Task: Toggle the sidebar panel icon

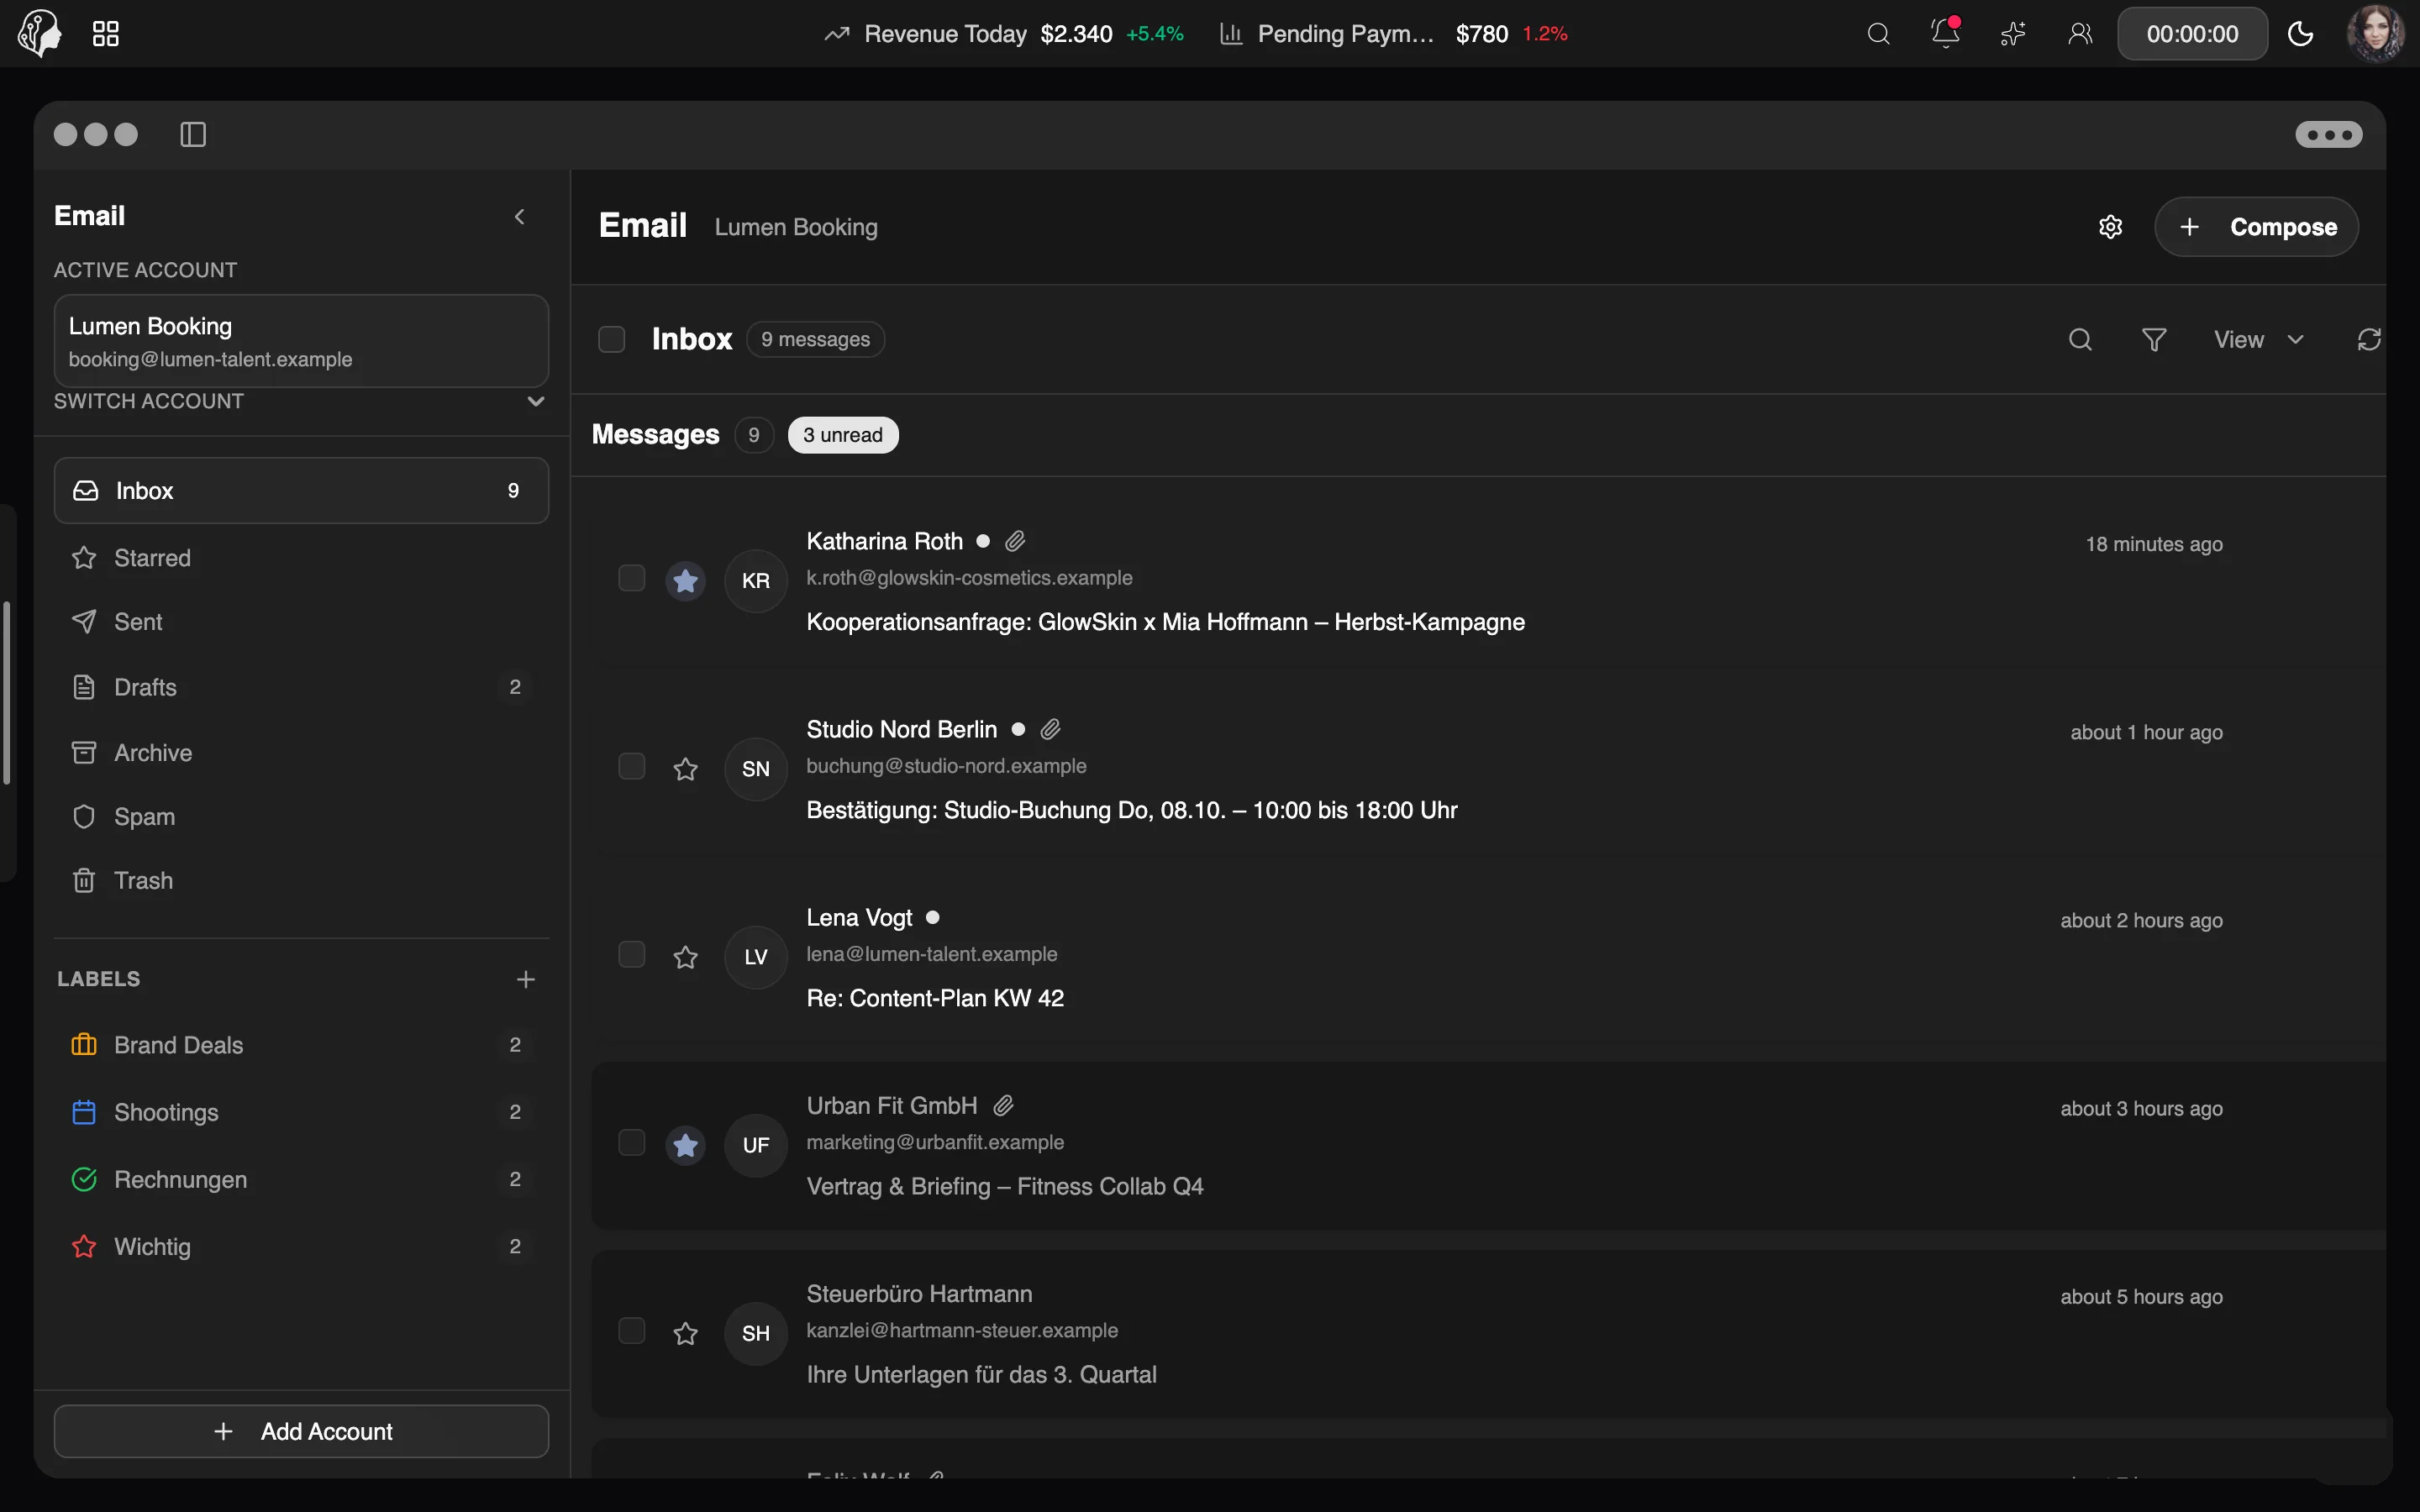Action: click(193, 134)
